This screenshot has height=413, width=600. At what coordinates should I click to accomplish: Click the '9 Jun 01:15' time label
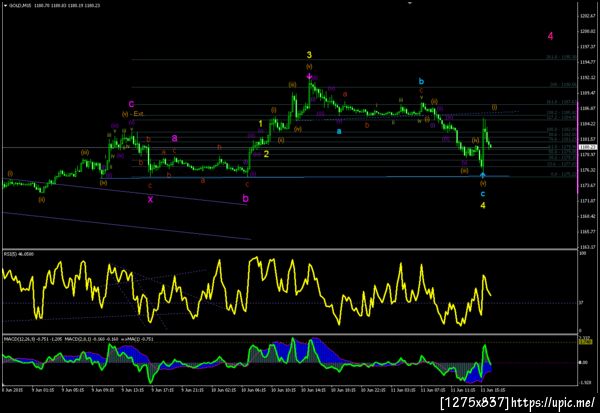43,390
